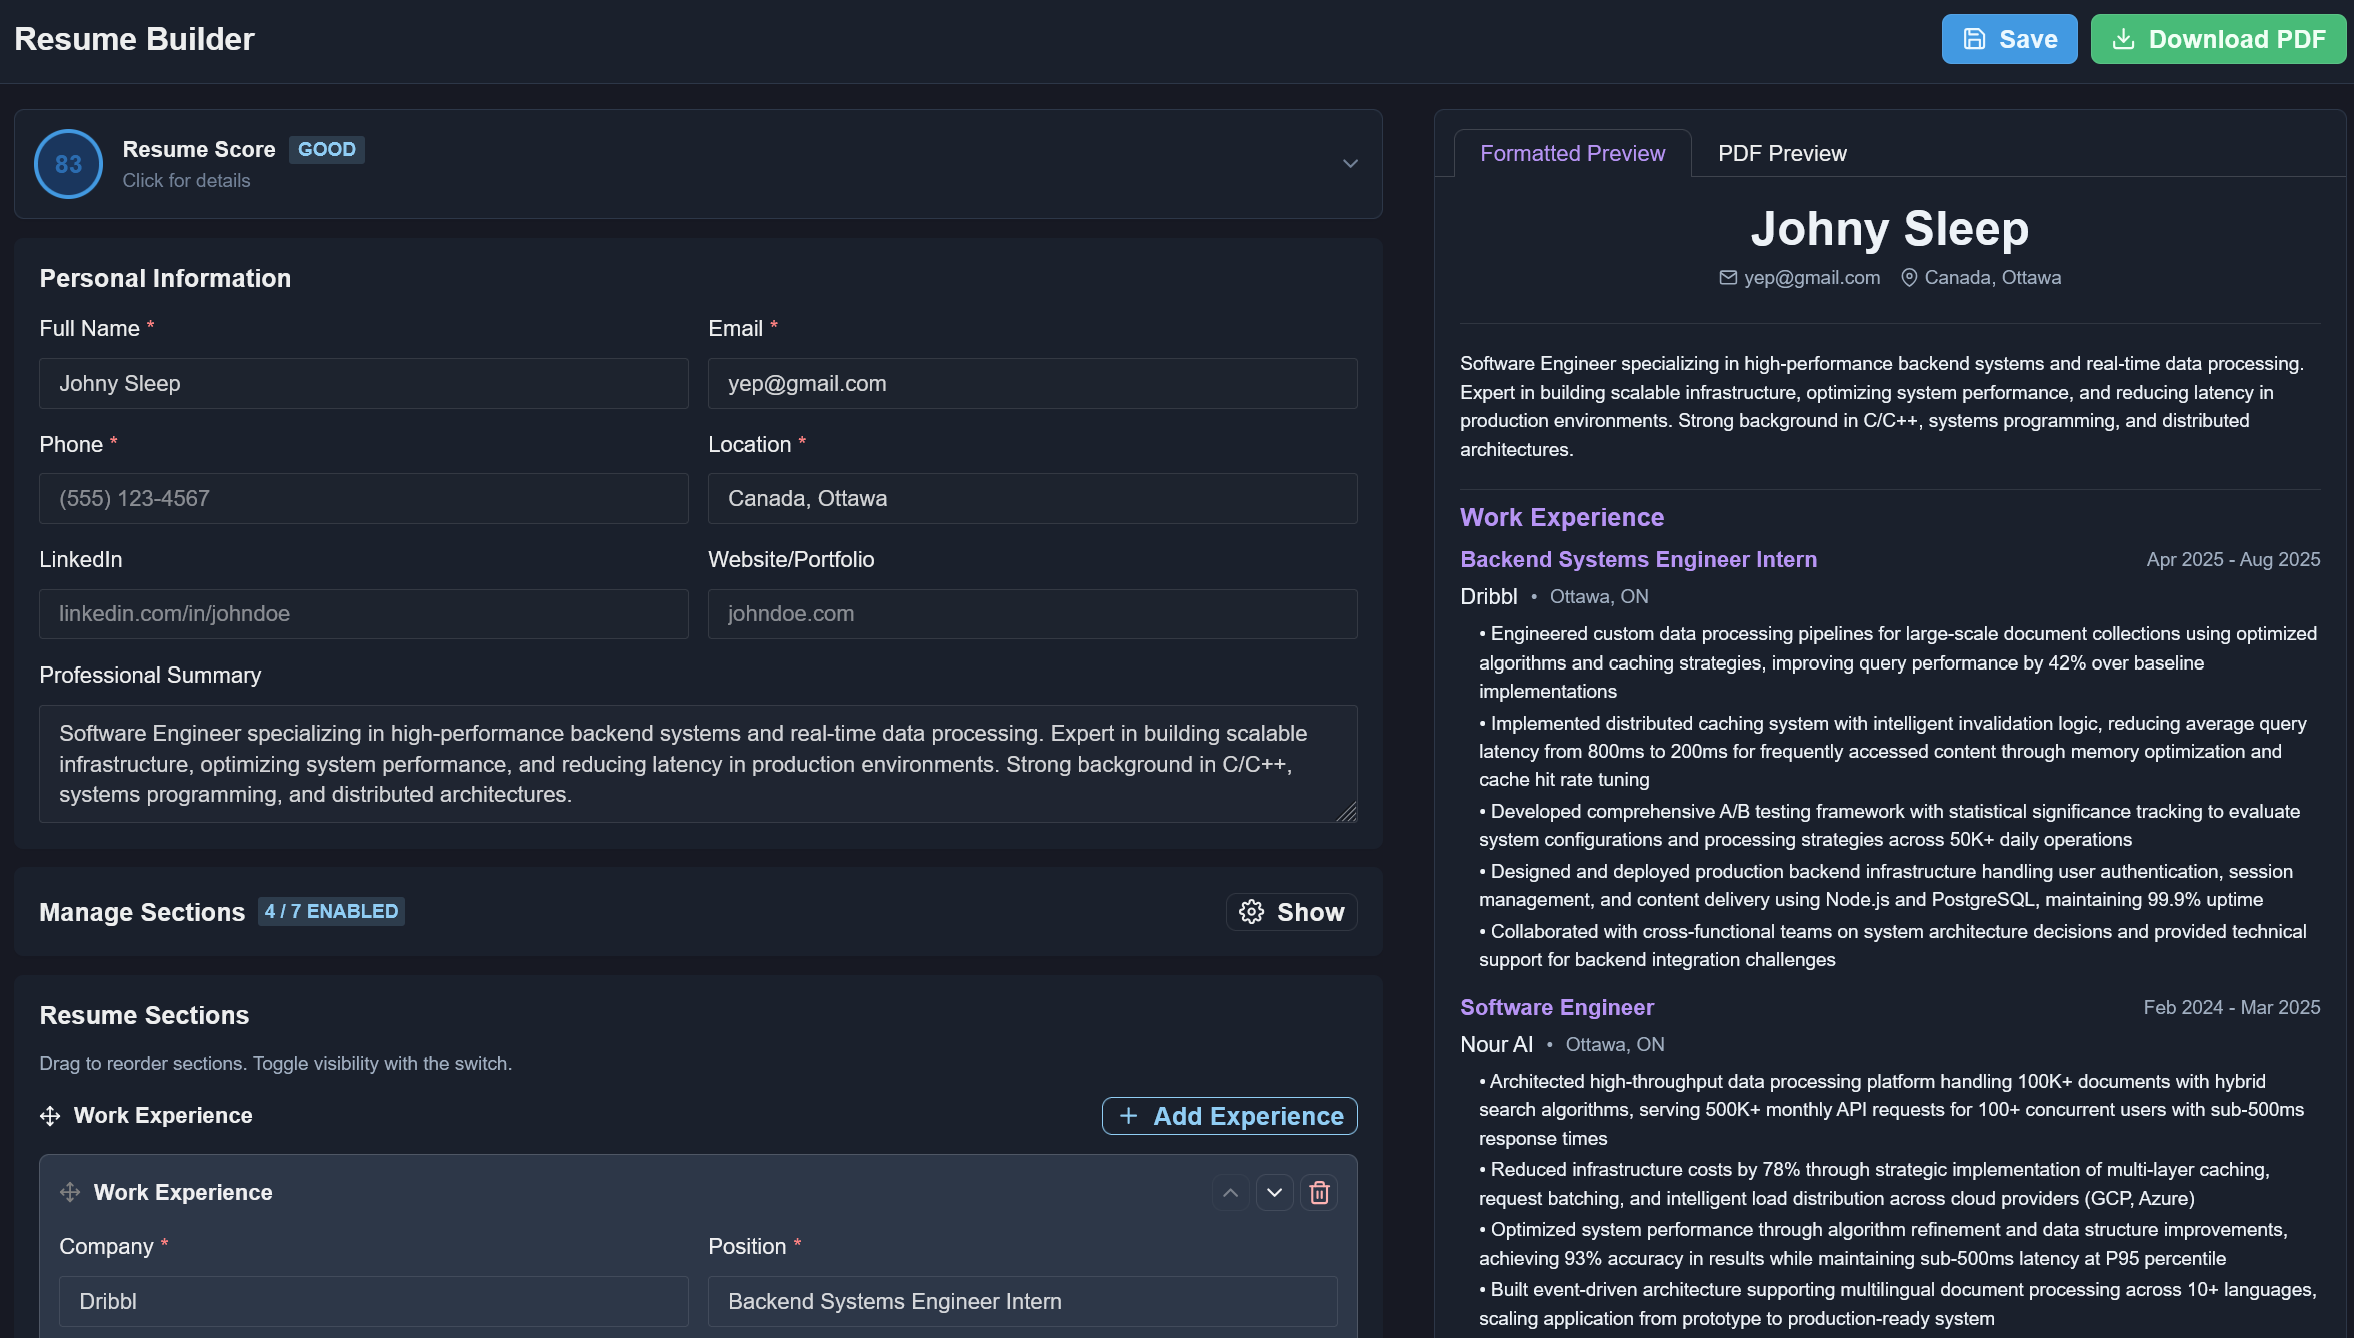
Task: Click the upward chevron on the experience entry
Action: 1230,1192
